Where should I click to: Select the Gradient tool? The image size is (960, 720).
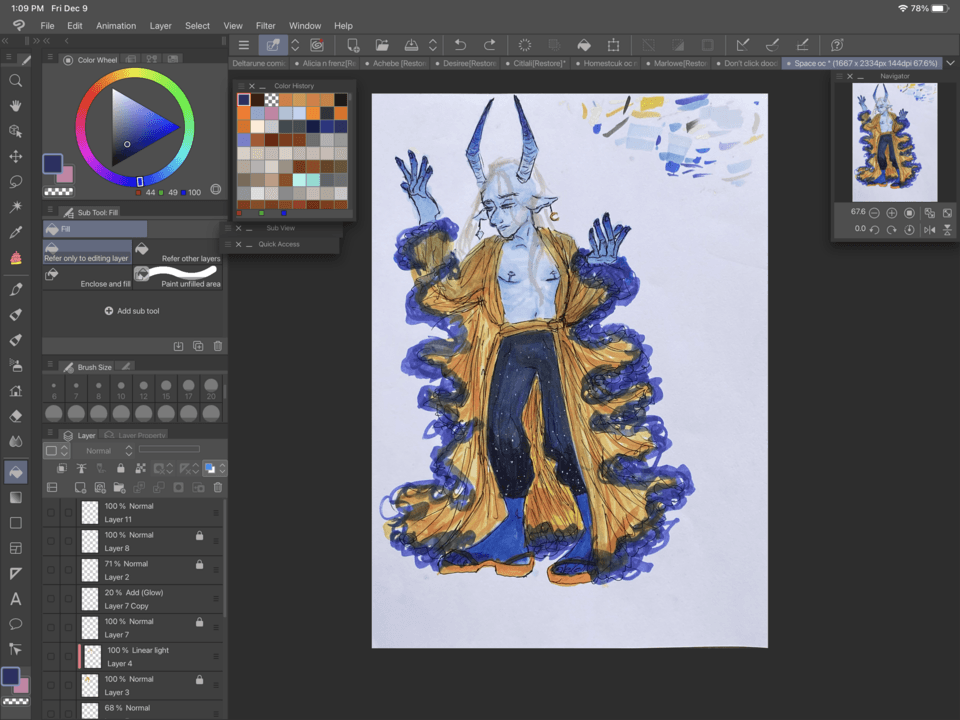pyautogui.click(x=16, y=497)
